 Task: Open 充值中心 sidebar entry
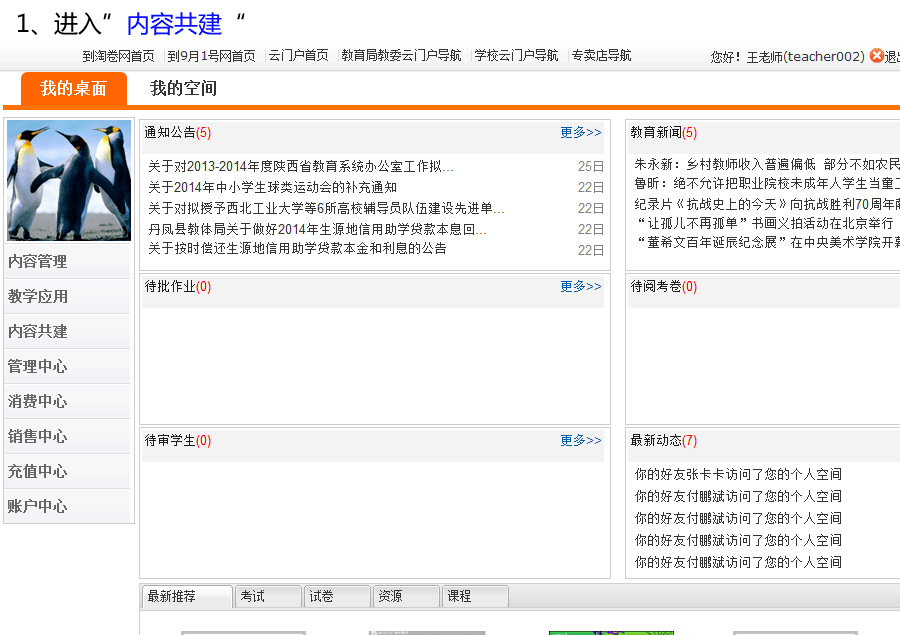pos(38,471)
